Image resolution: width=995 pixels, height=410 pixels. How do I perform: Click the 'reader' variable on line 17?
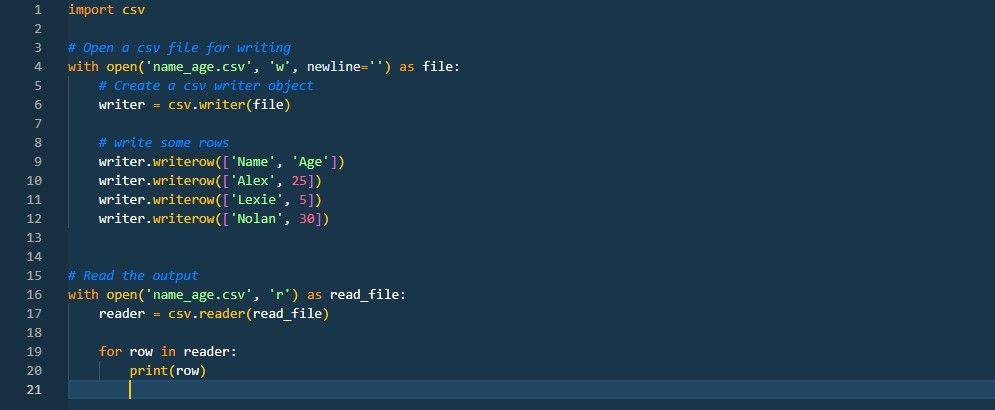(122, 314)
